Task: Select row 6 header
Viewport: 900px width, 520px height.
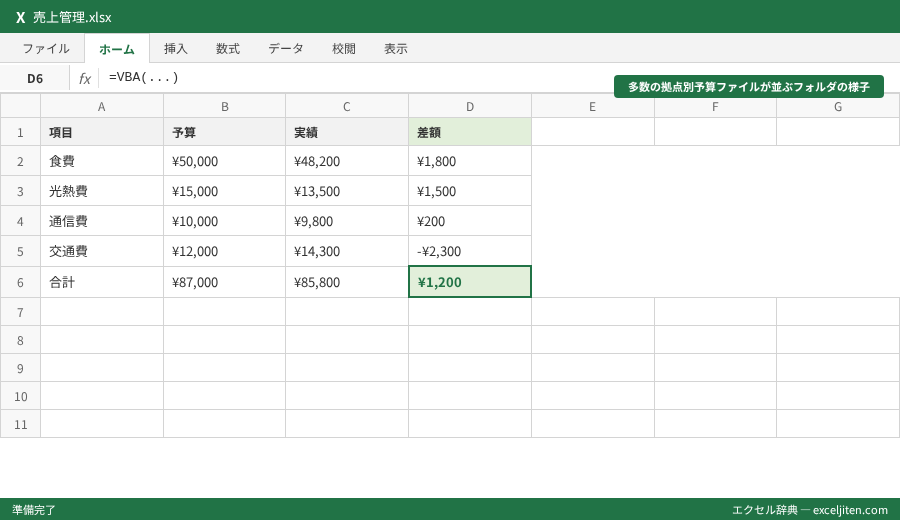Action: [20, 282]
